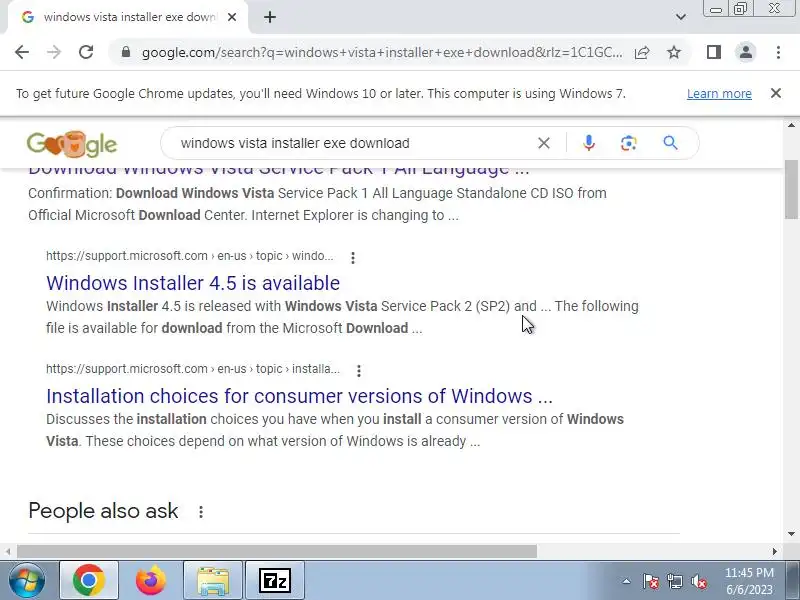Open Windows Installer 4.5 is available result
Screen dimensions: 800x600
pos(193,283)
